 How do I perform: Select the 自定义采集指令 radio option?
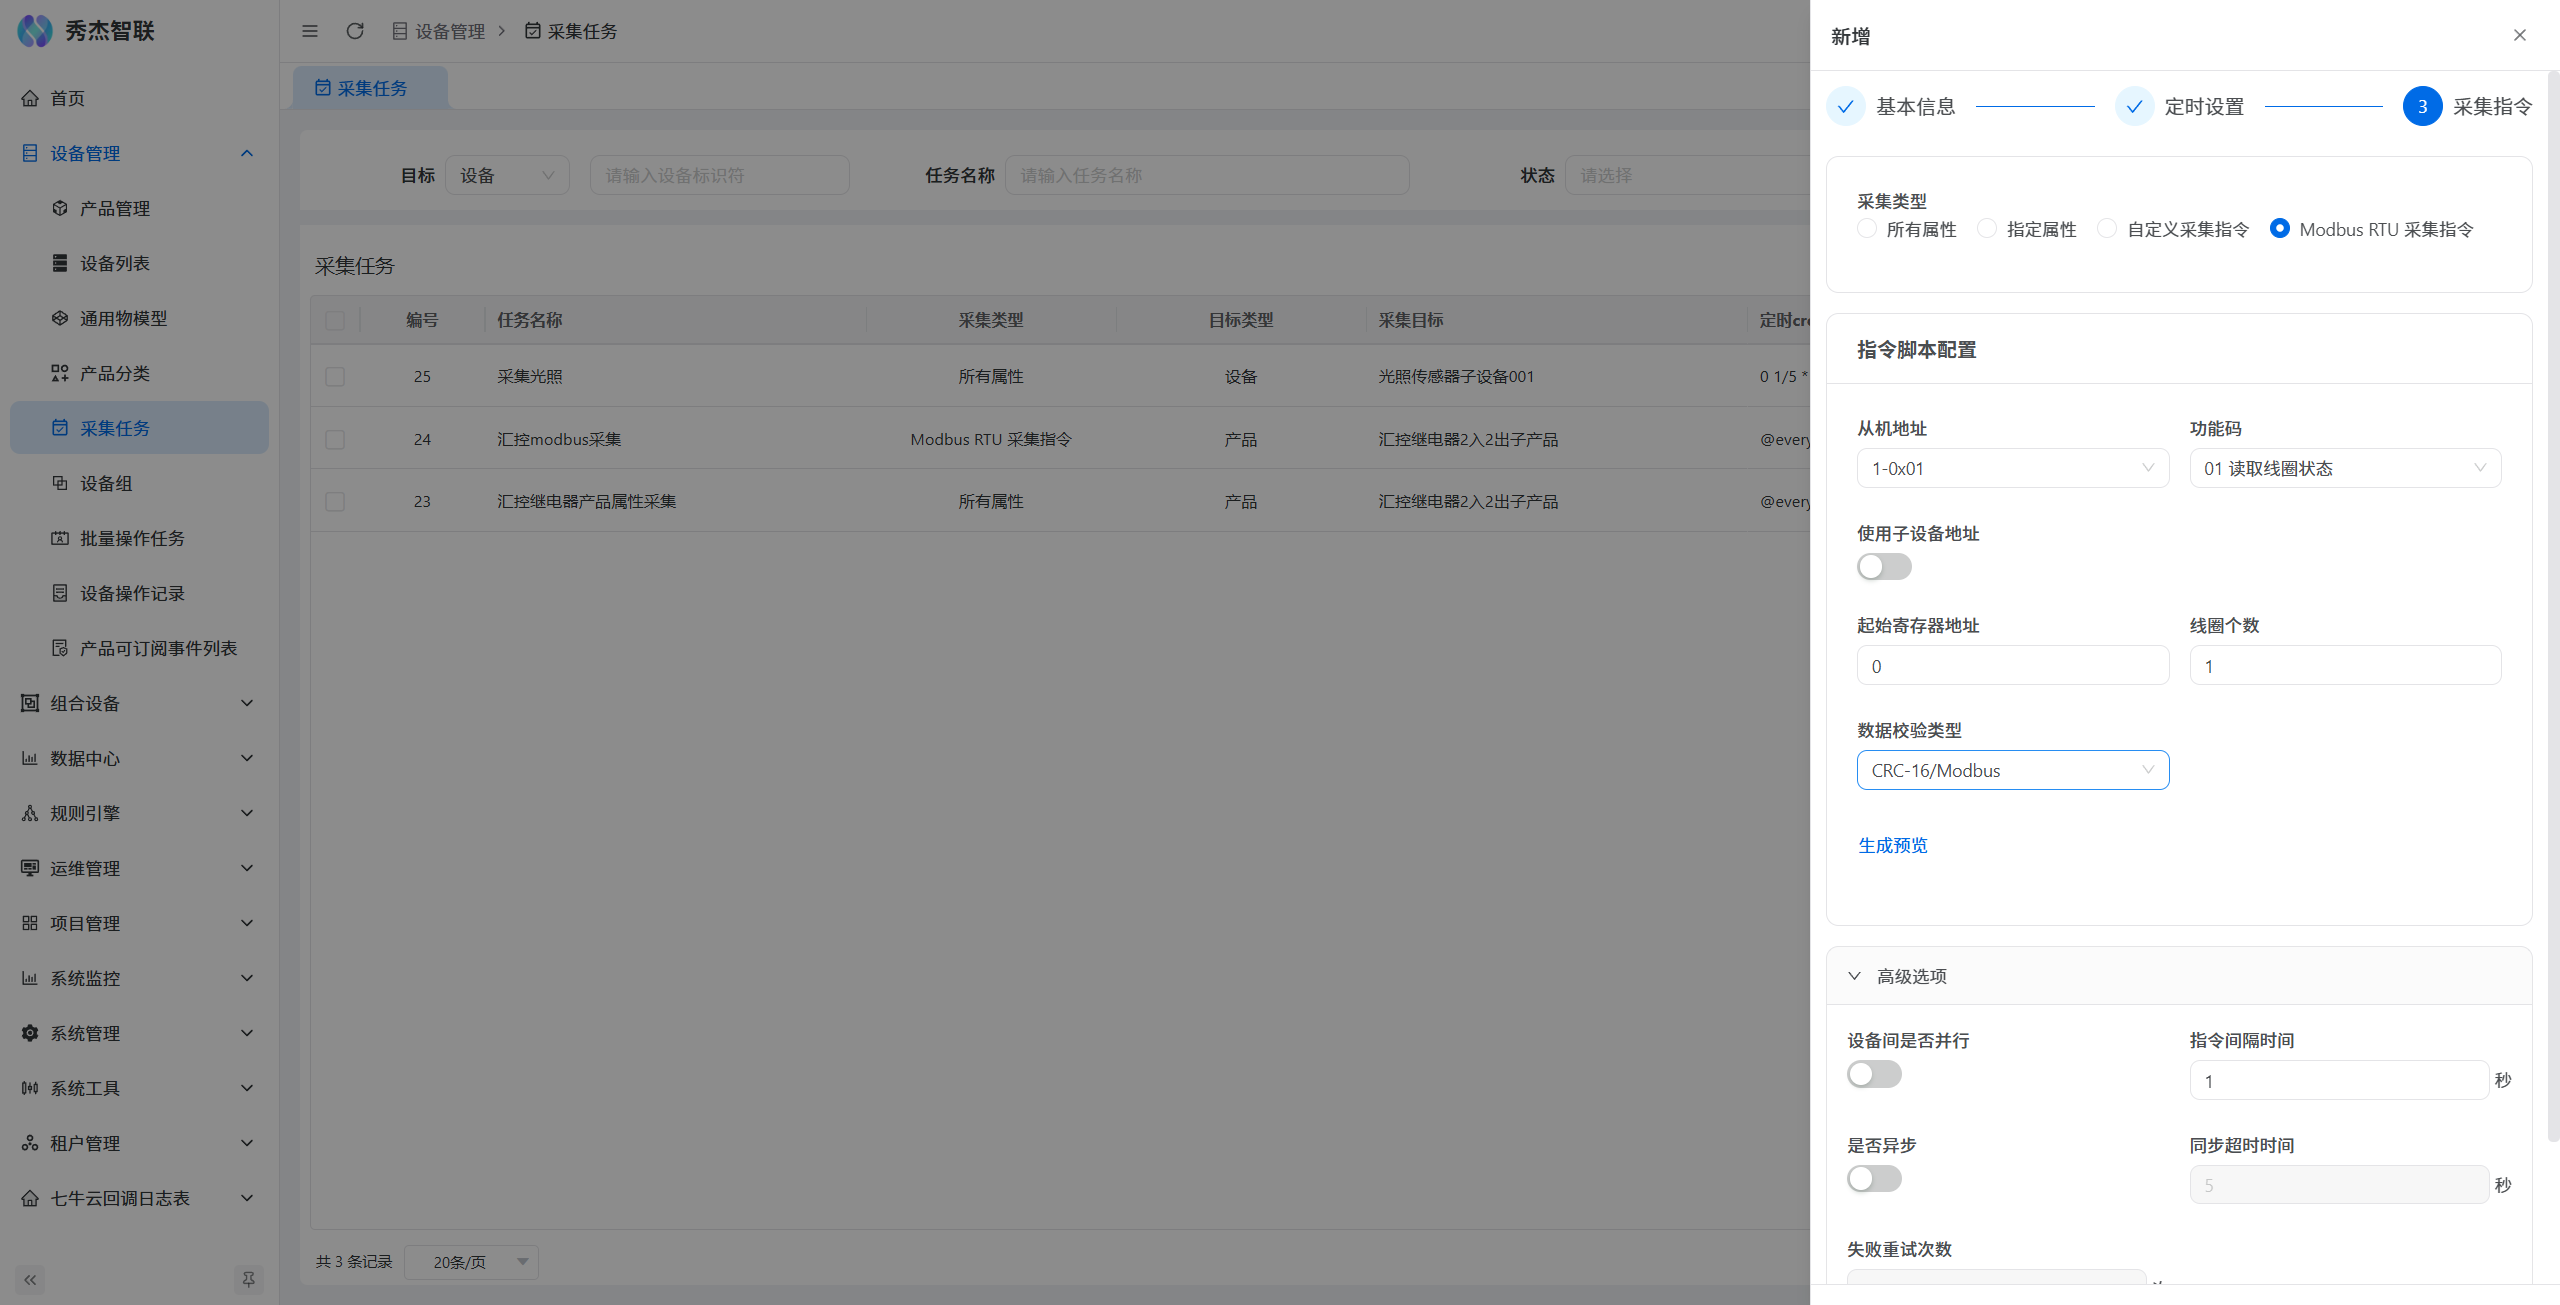[2107, 229]
